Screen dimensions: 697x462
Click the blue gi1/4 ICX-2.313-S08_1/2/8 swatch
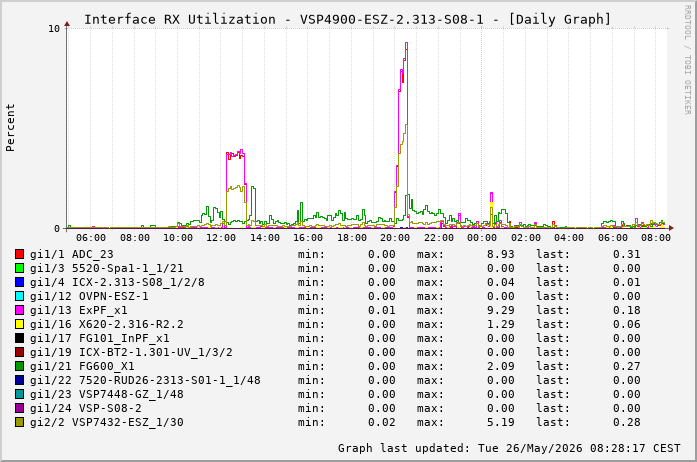pos(19,282)
